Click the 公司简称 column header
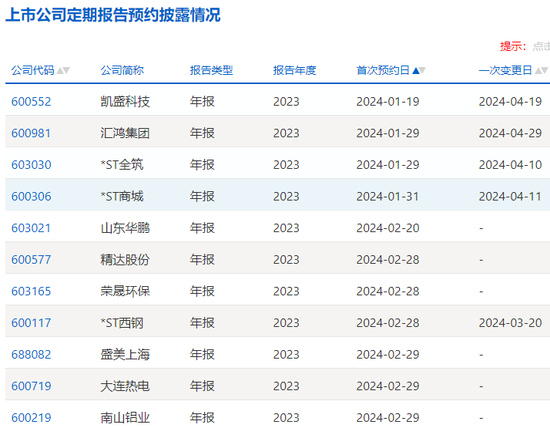The height and width of the screenshot is (428, 550). [122, 71]
